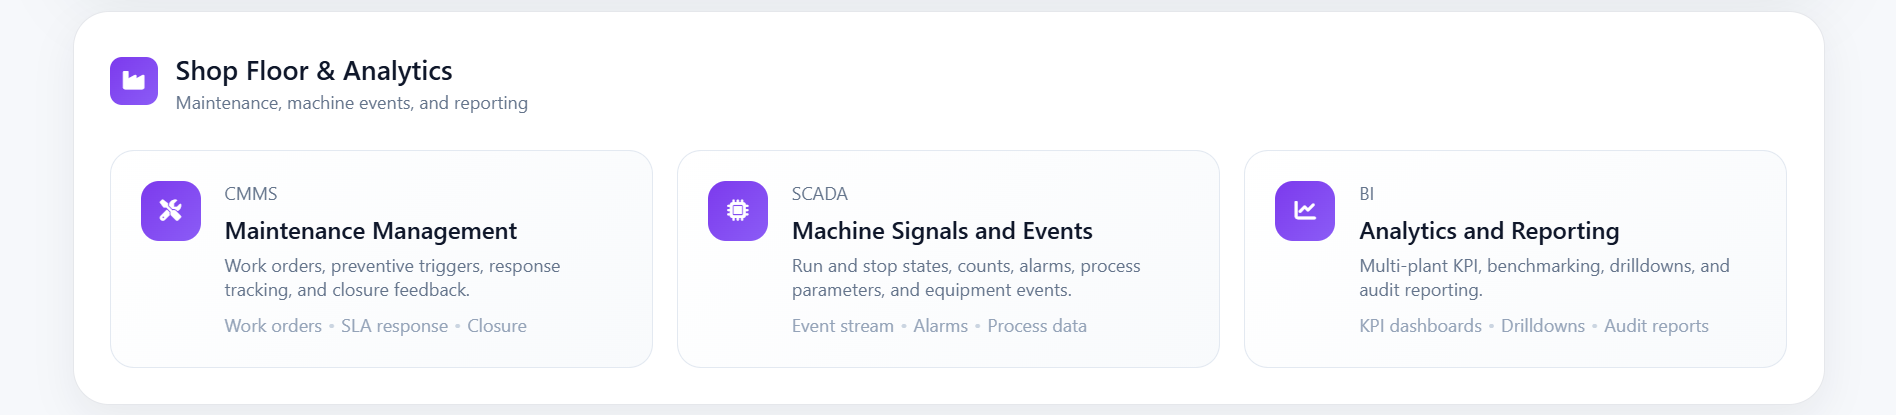Open the Analytics and Reporting title
Viewport: 1896px width, 415px height.
click(1489, 231)
